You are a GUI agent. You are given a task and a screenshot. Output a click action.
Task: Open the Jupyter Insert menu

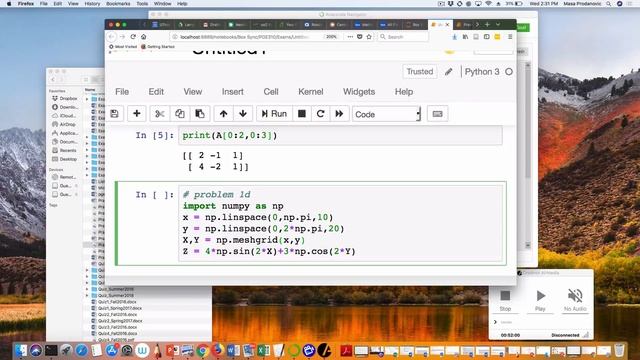(x=233, y=92)
